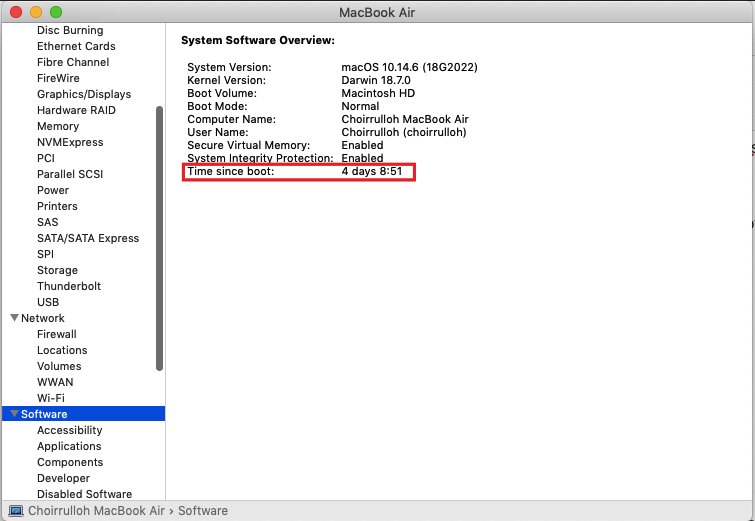Image resolution: width=755 pixels, height=521 pixels.
Task: Collapse the Software section triangle
Action: 14,414
